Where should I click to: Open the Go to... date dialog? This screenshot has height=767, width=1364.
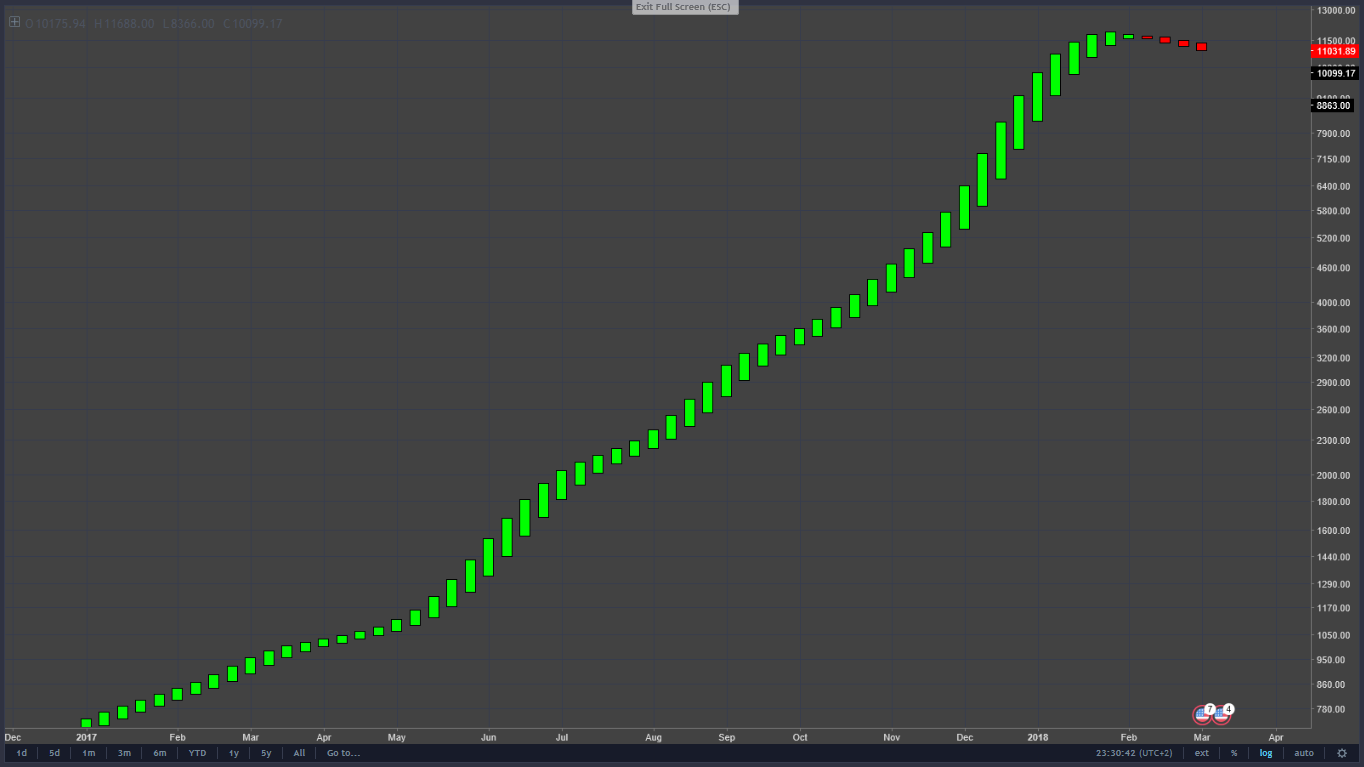click(343, 753)
